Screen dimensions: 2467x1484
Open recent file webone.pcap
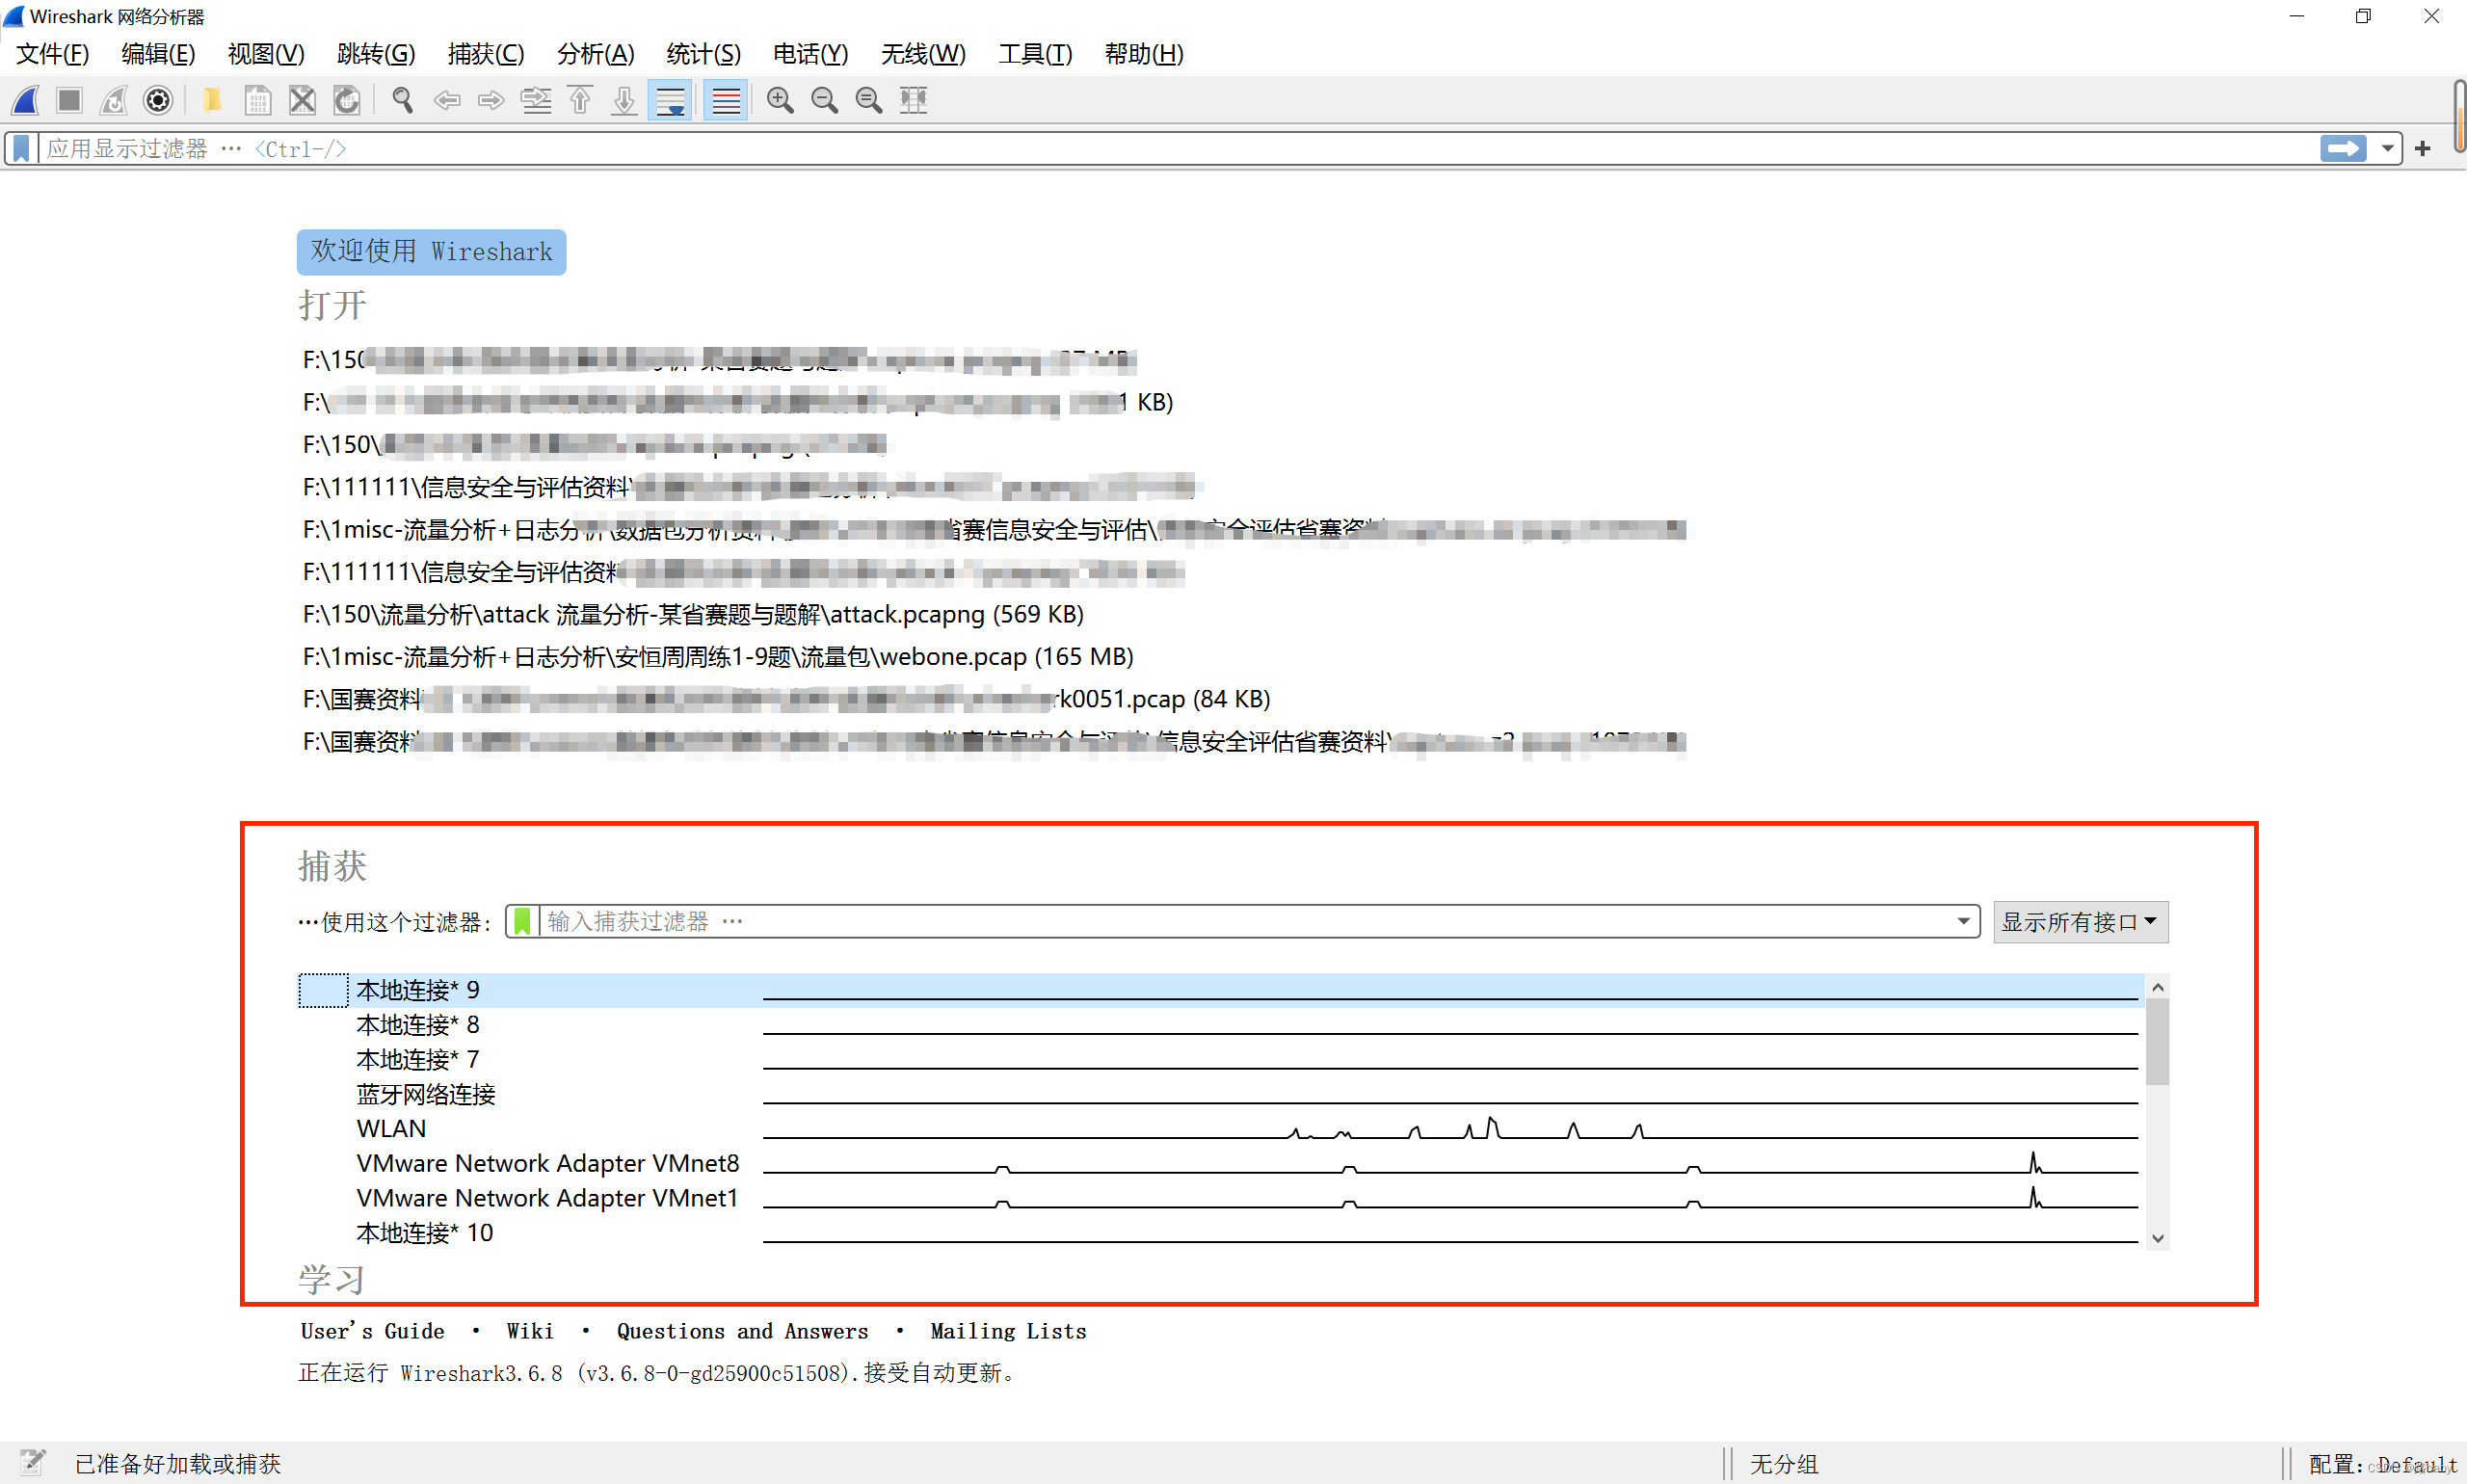(x=717, y=656)
